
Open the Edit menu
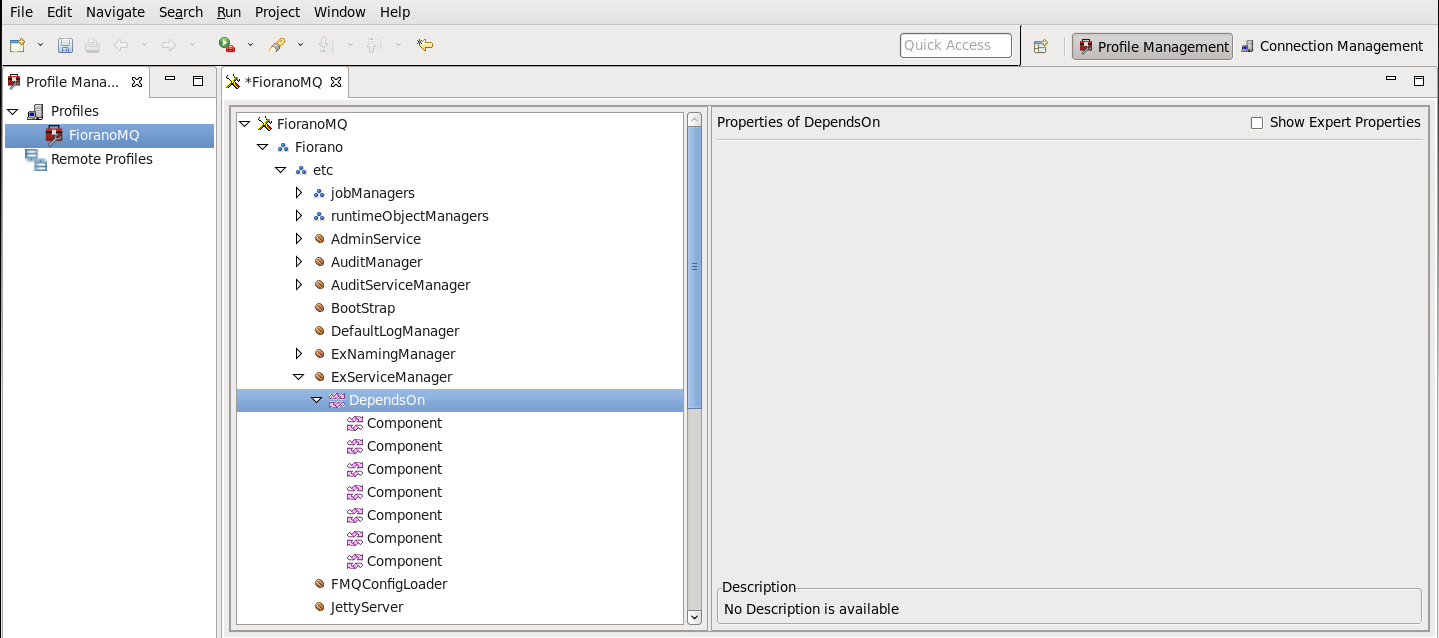click(x=59, y=12)
